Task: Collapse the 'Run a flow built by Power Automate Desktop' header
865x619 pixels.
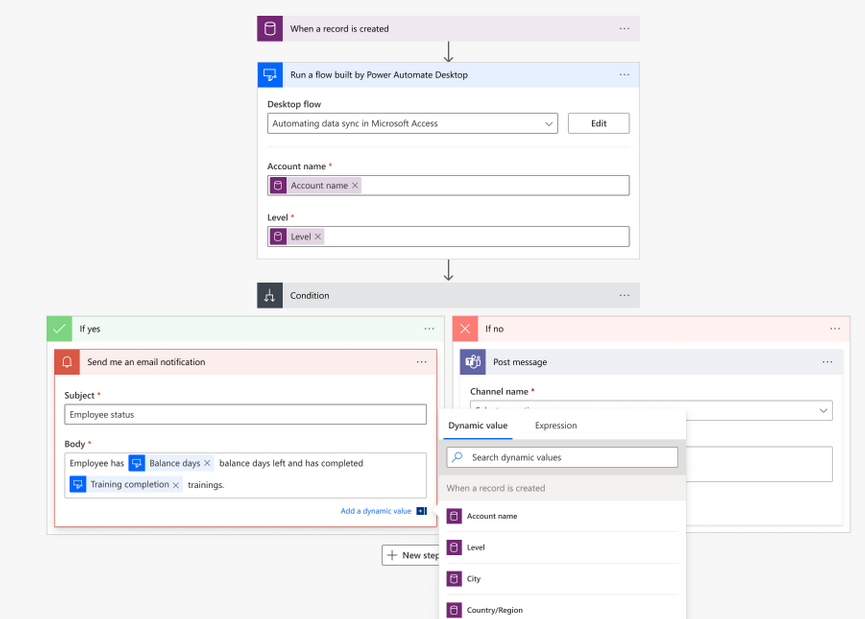Action: [448, 75]
